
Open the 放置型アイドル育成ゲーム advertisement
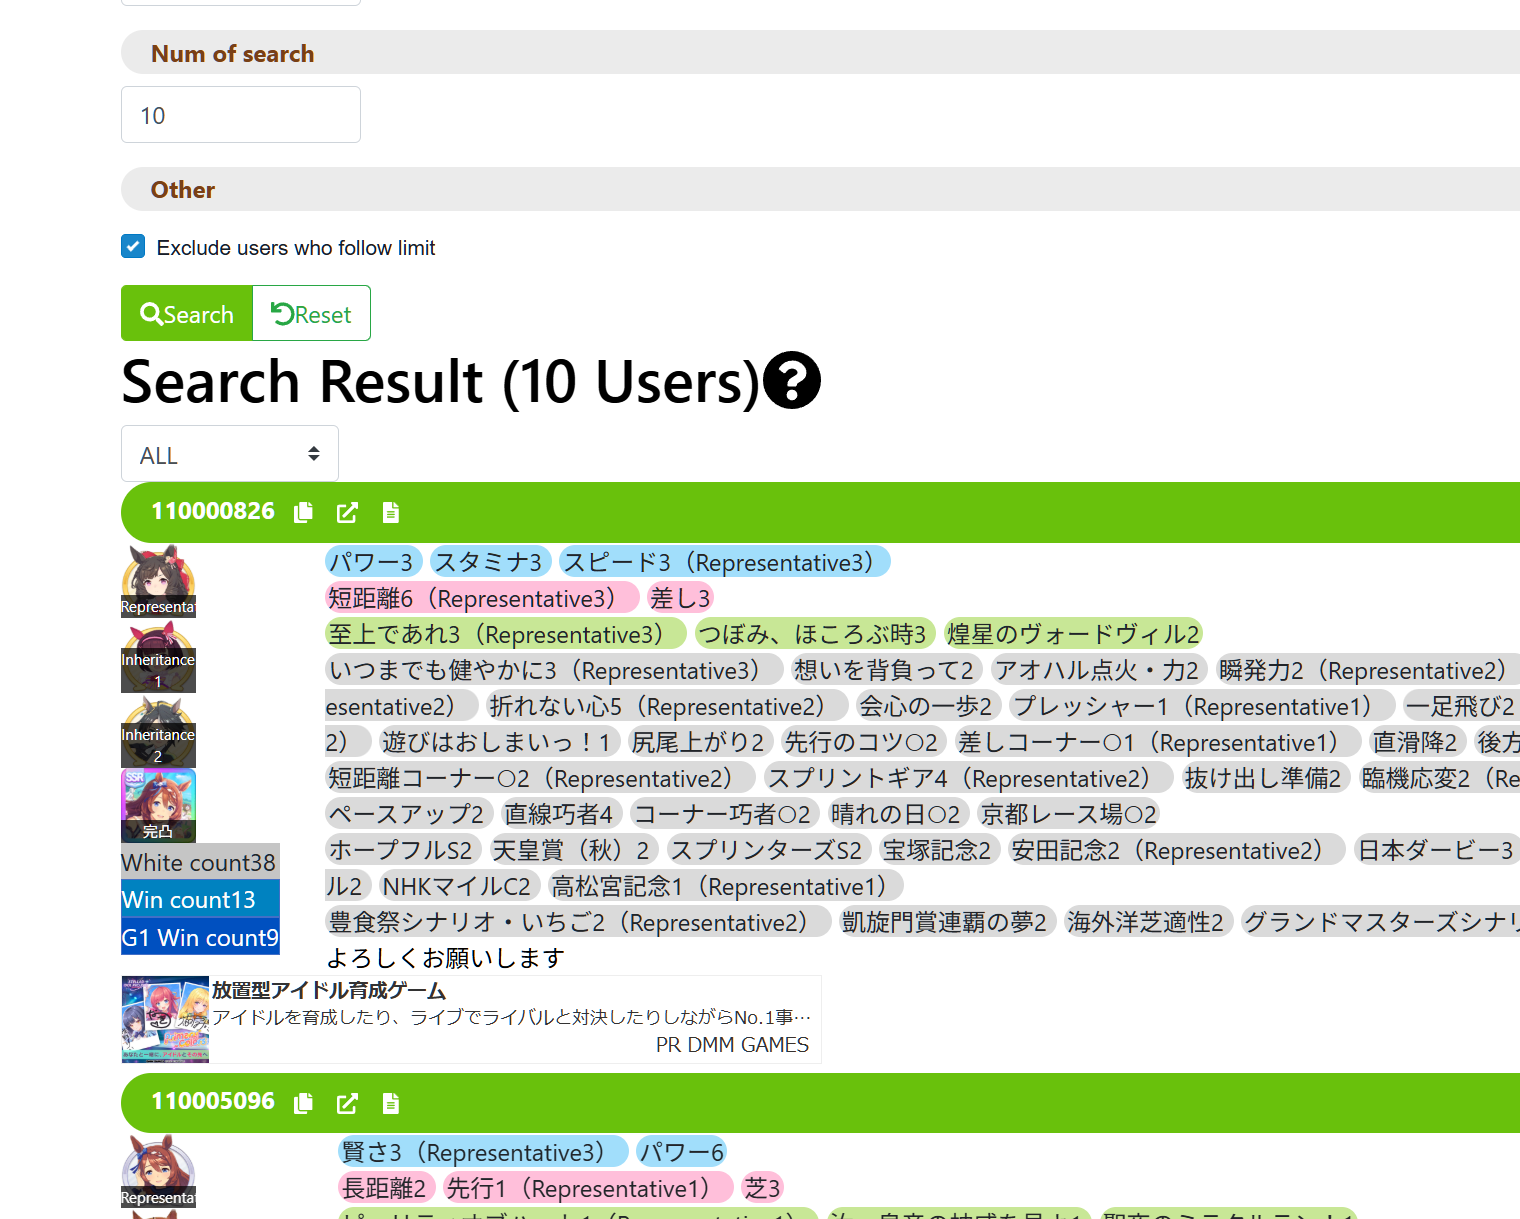pos(471,1019)
